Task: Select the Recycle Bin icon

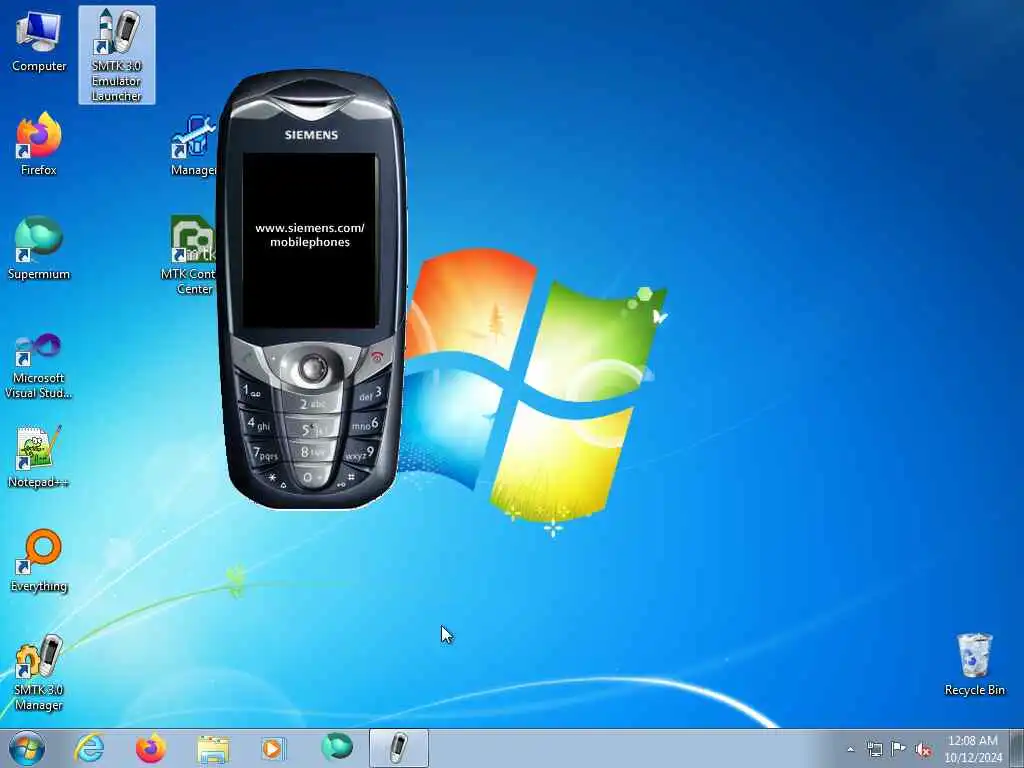Action: tap(974, 664)
